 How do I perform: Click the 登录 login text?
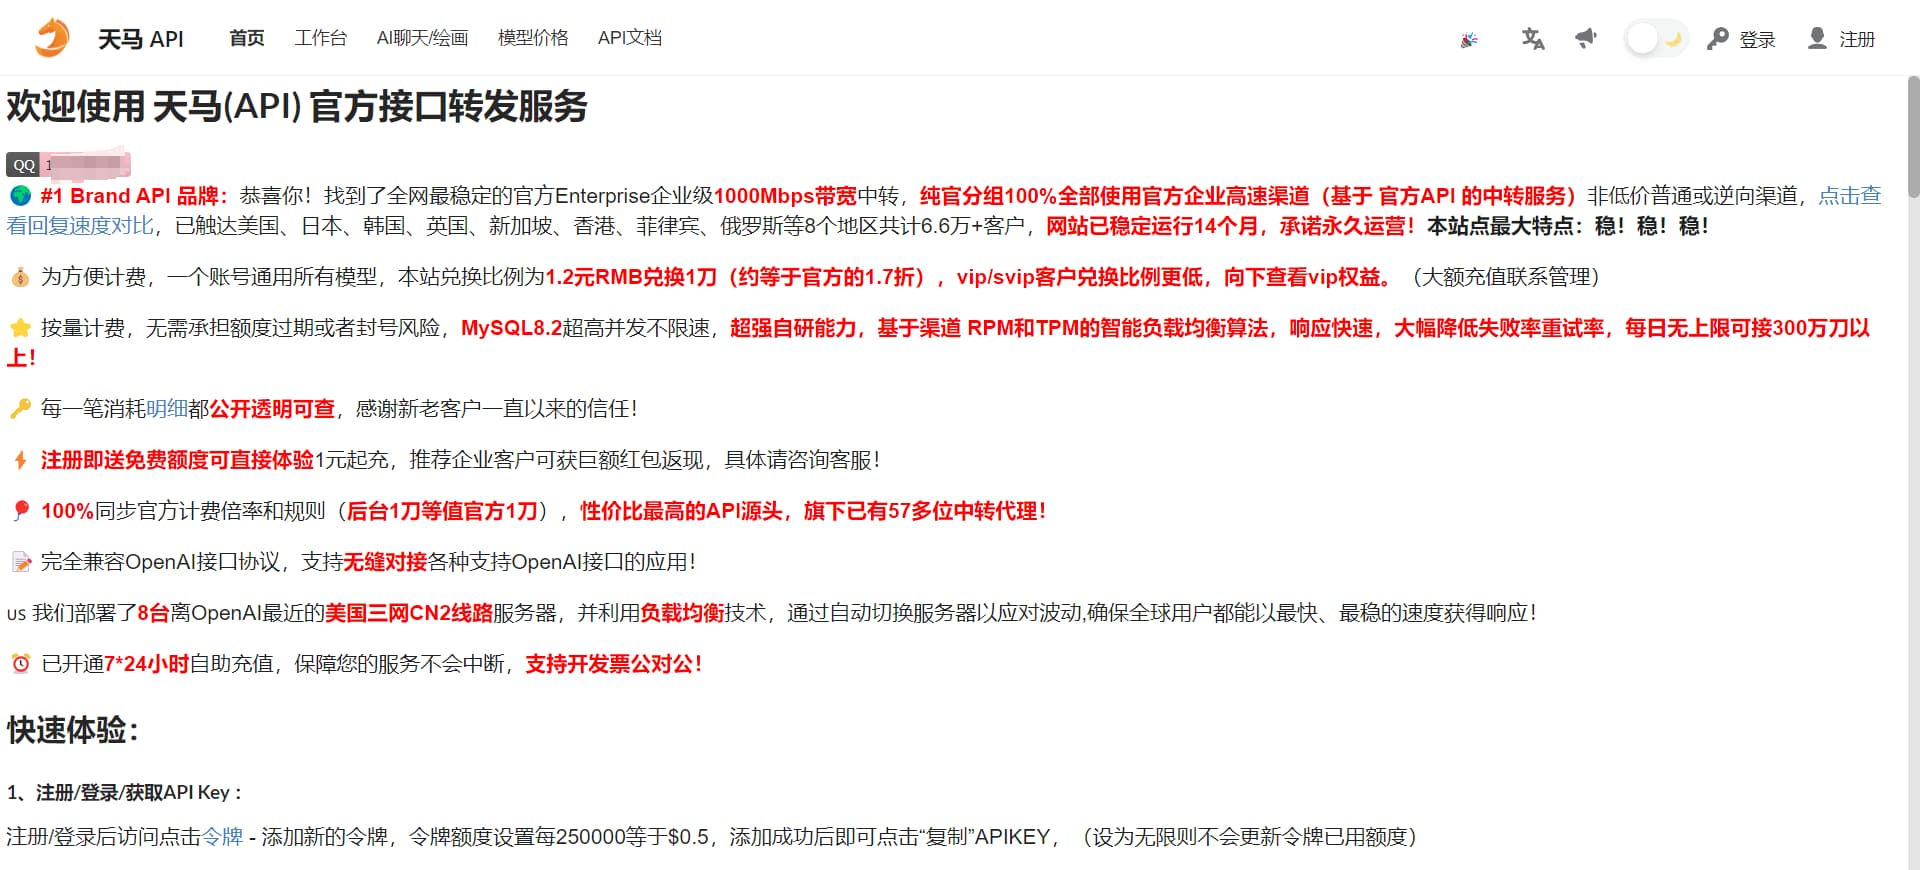1757,39
